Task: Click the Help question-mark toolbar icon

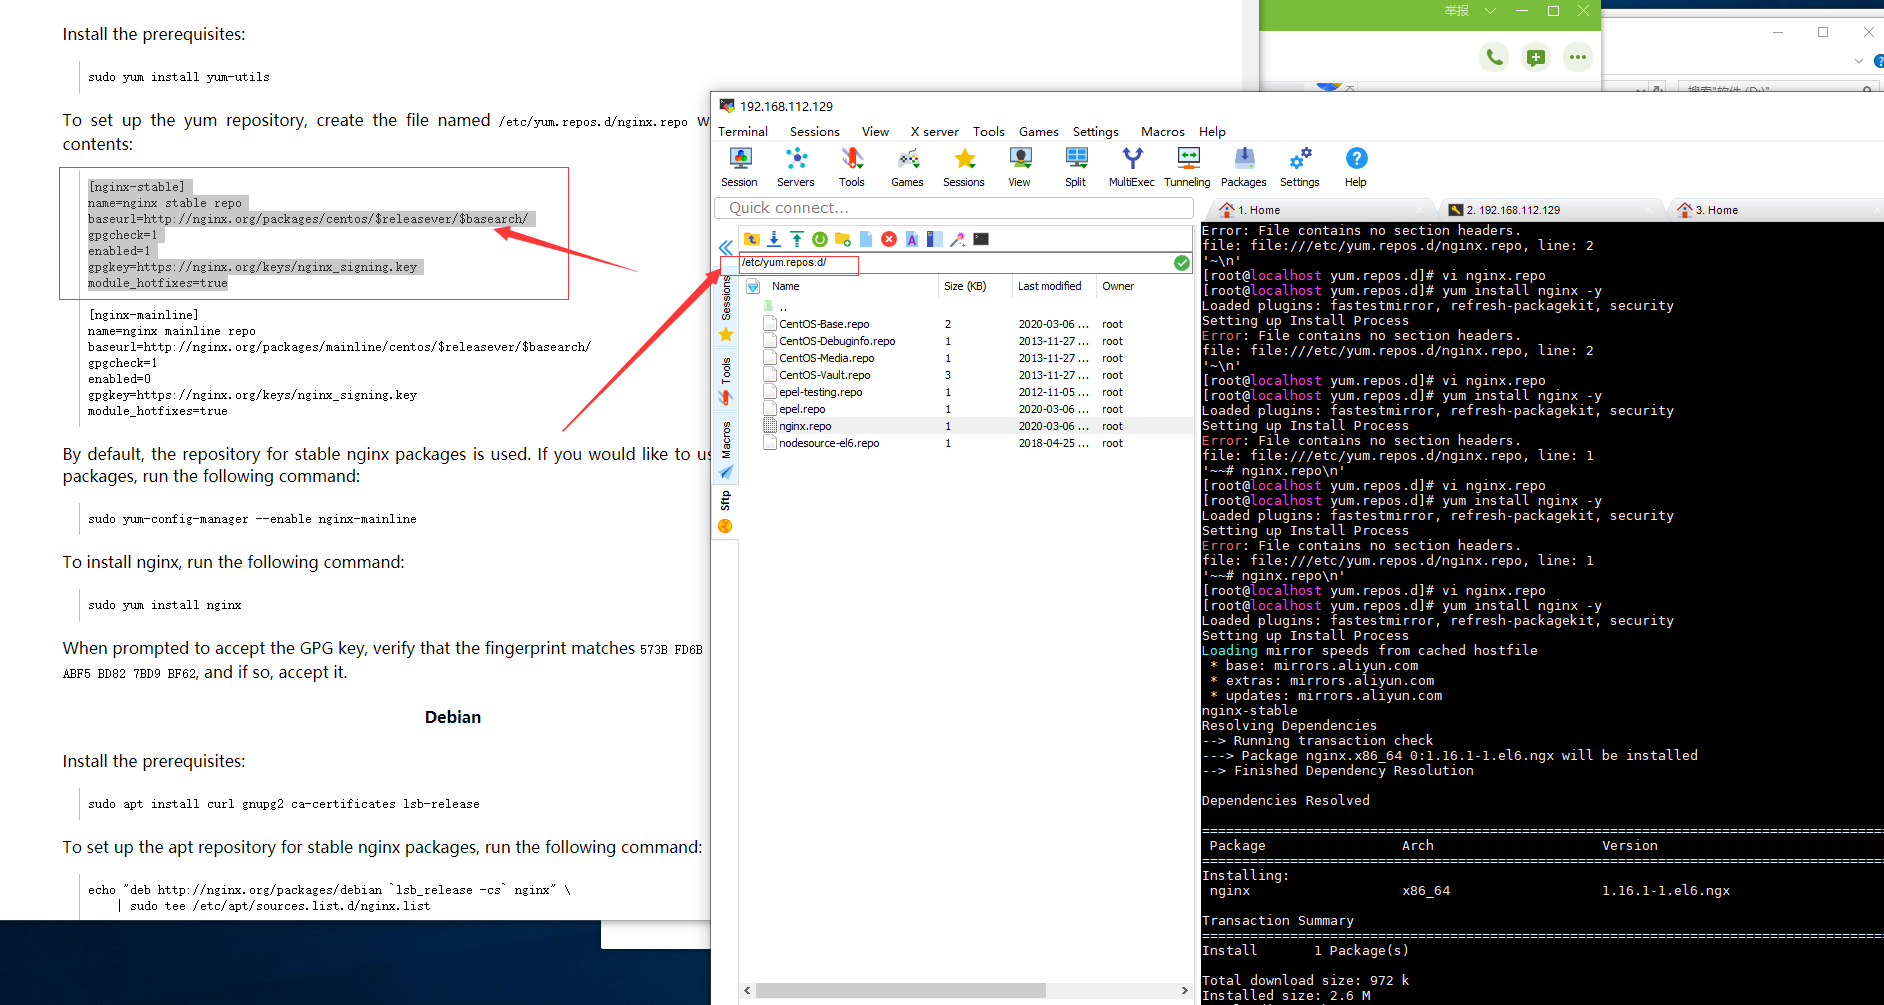Action: coord(1356,167)
